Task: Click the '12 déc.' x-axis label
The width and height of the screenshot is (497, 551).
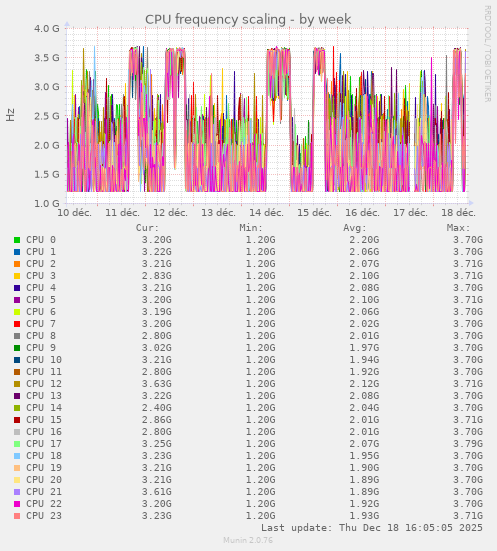Action: [170, 213]
